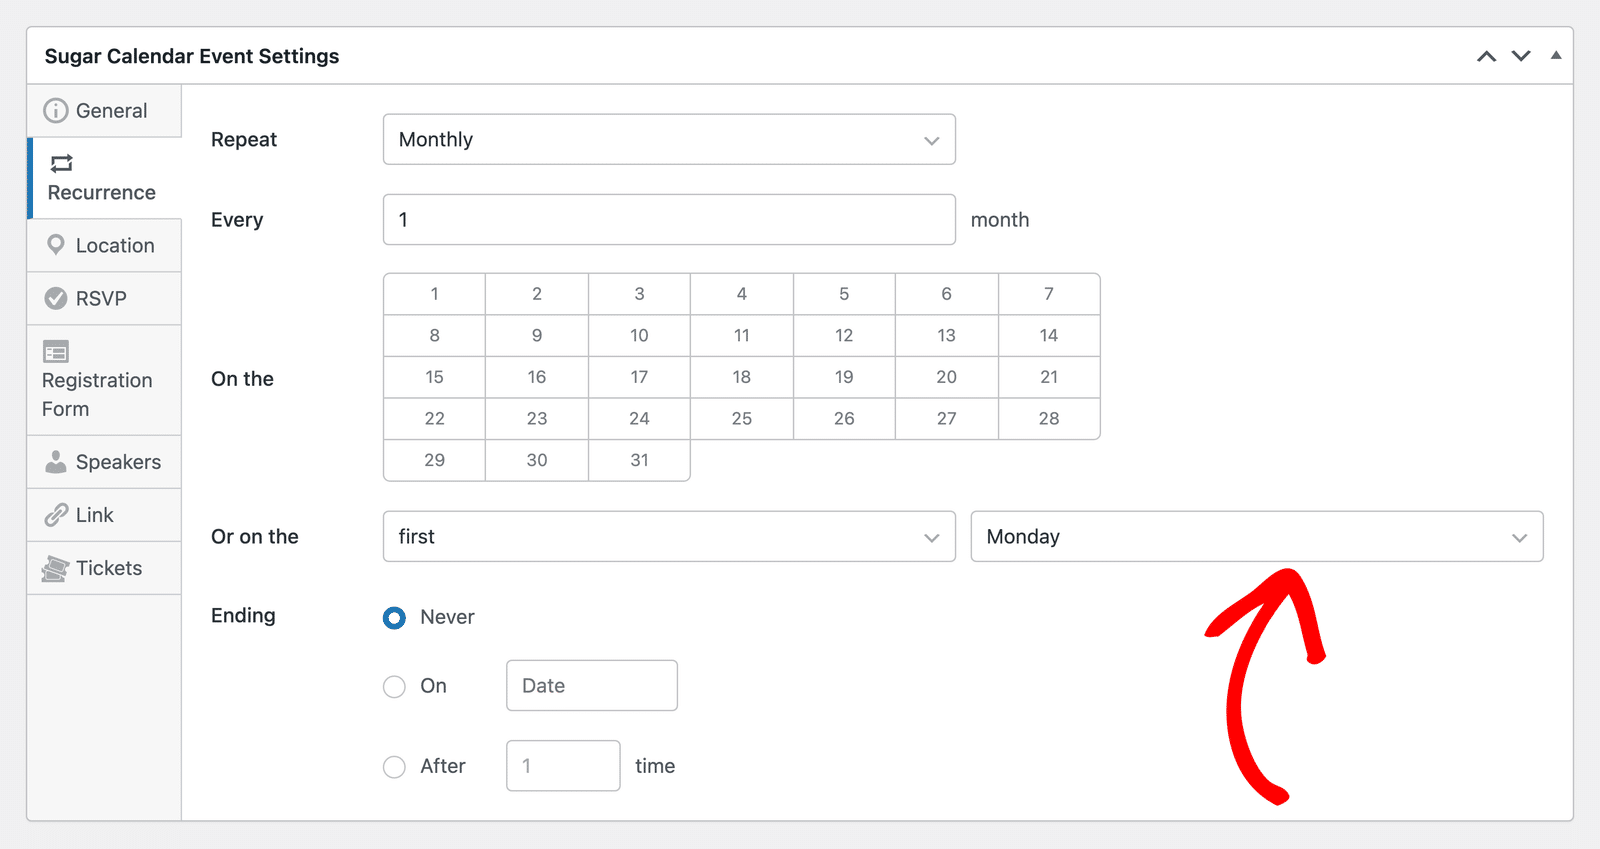Viewport: 1600px width, 849px height.
Task: Open the Repeat Monthly dropdown
Action: (x=669, y=139)
